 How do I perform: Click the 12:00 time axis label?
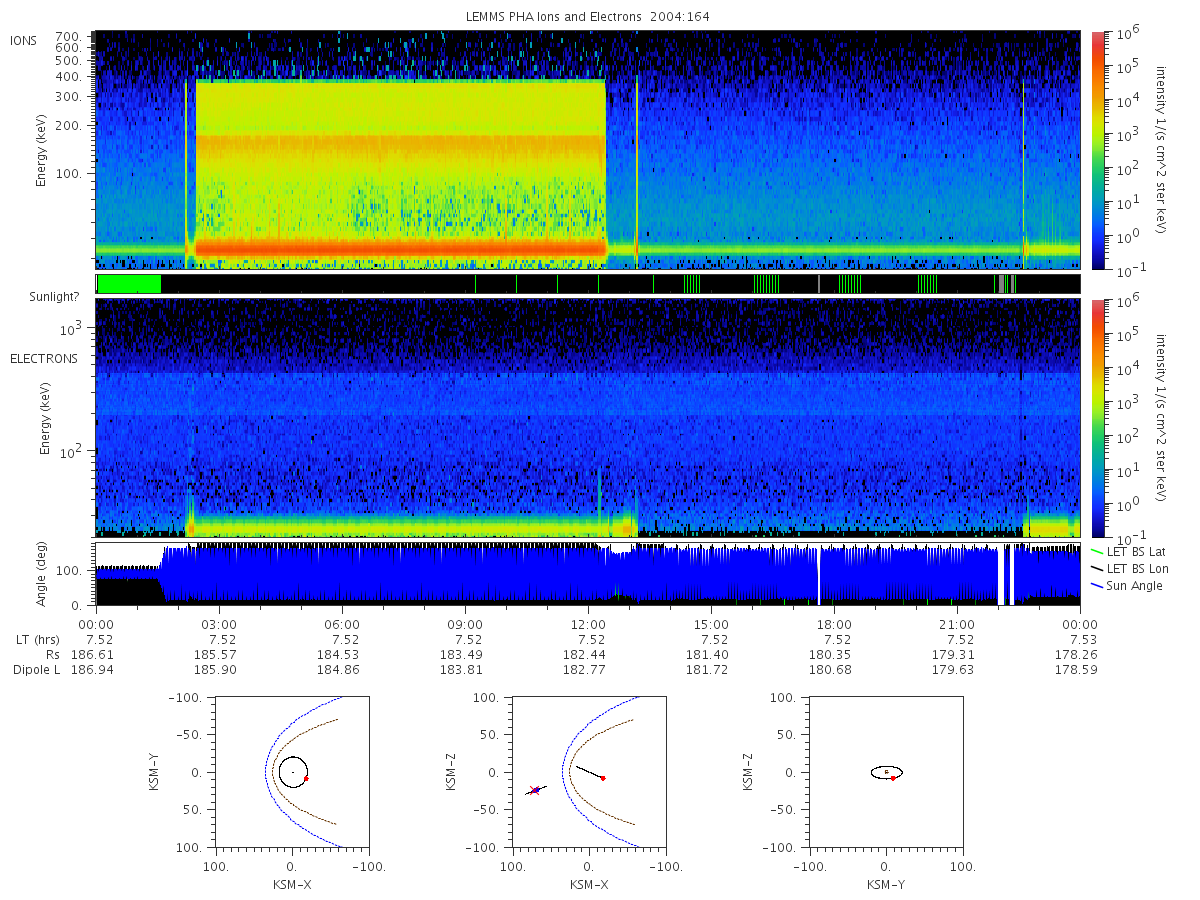[x=588, y=624]
